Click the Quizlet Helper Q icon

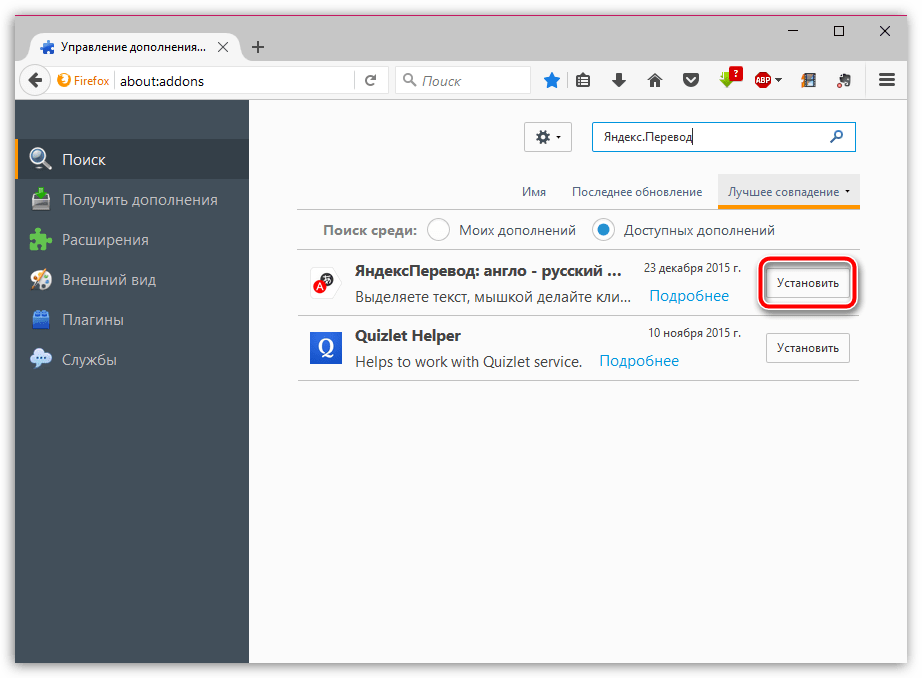(326, 348)
